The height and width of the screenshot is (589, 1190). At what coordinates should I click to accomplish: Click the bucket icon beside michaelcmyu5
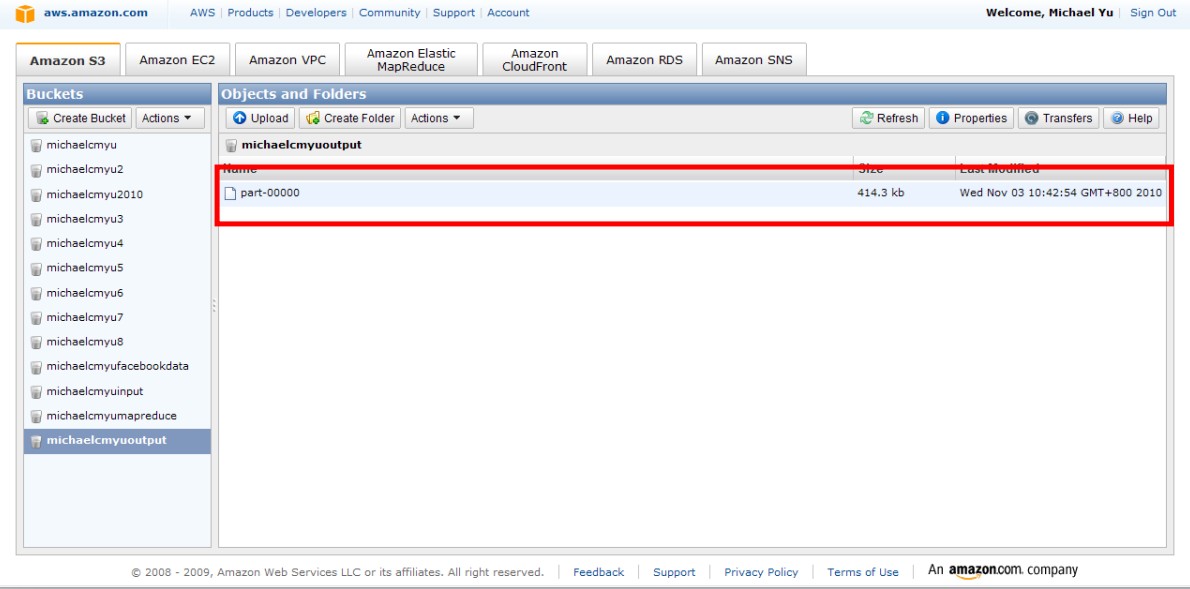tap(36, 269)
